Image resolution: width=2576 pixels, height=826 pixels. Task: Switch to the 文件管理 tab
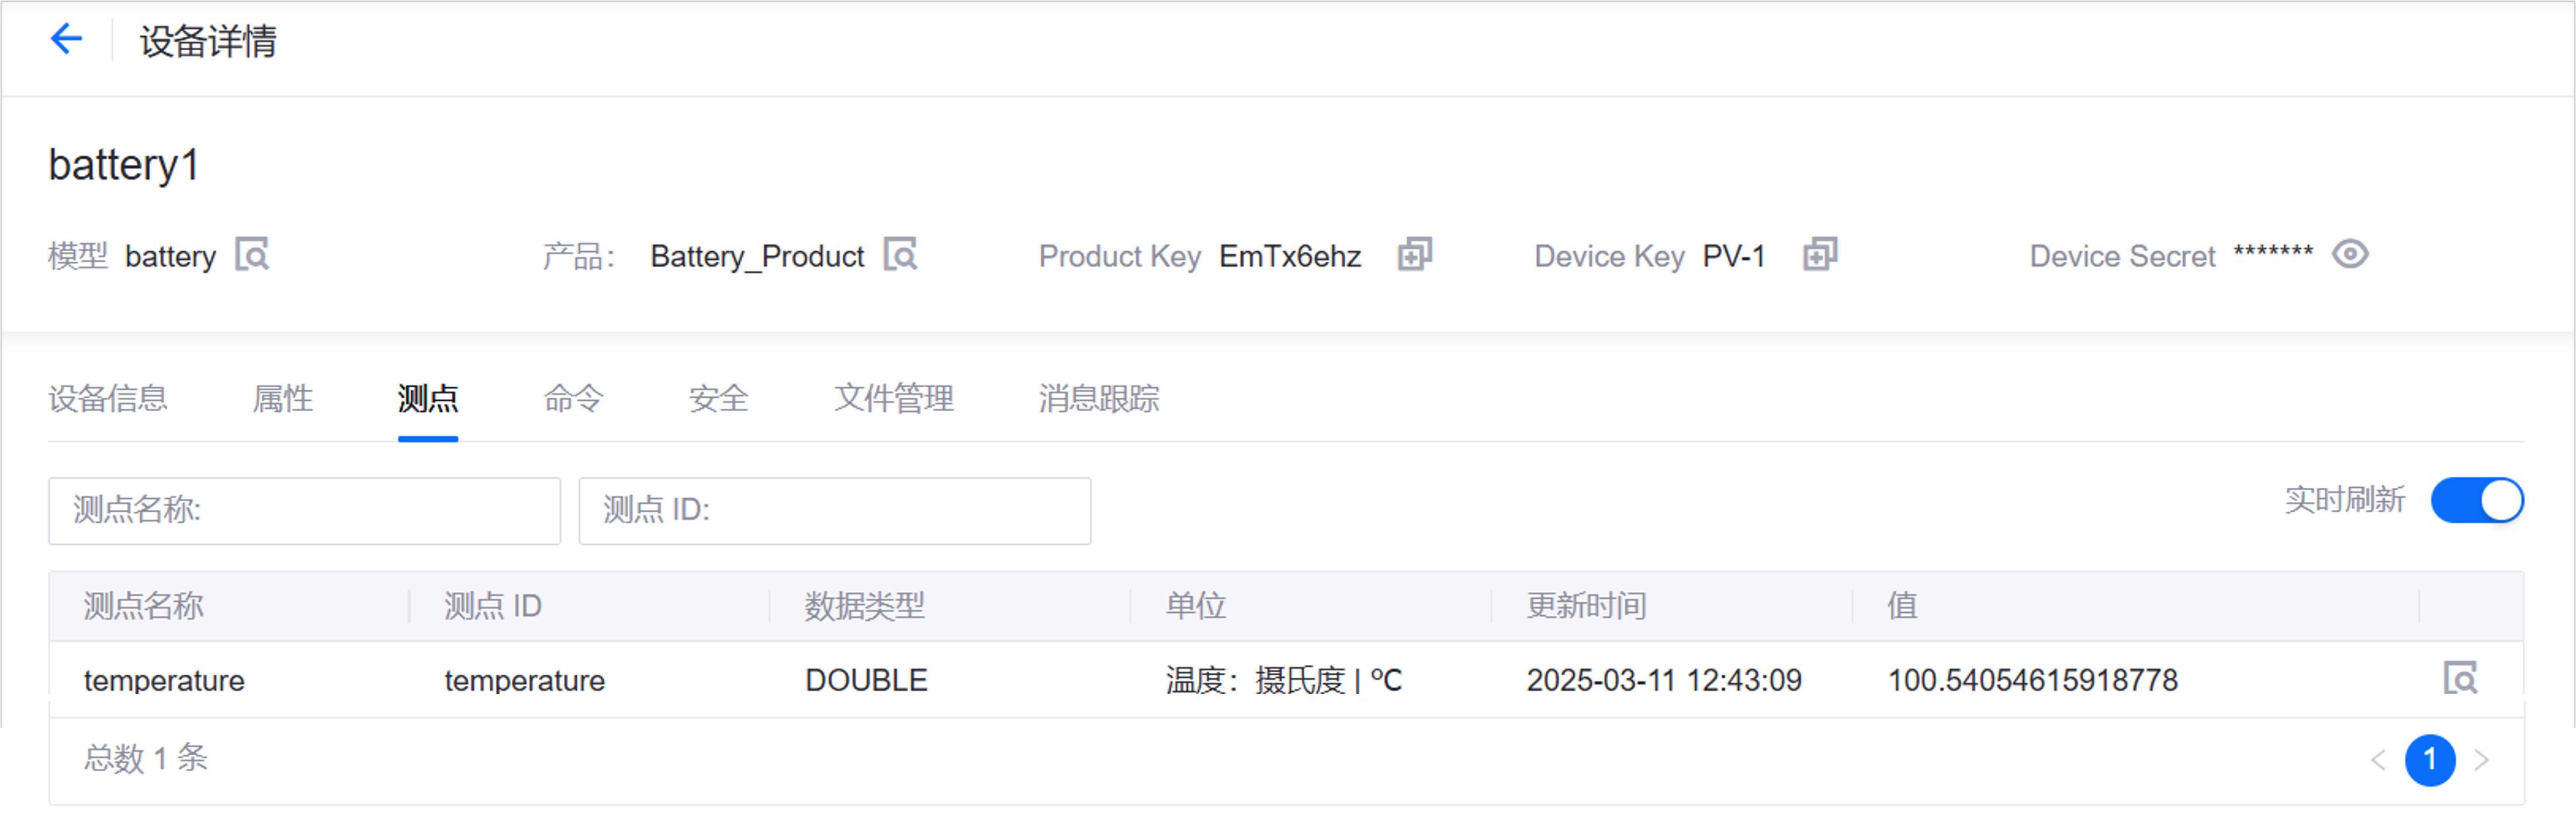[893, 399]
